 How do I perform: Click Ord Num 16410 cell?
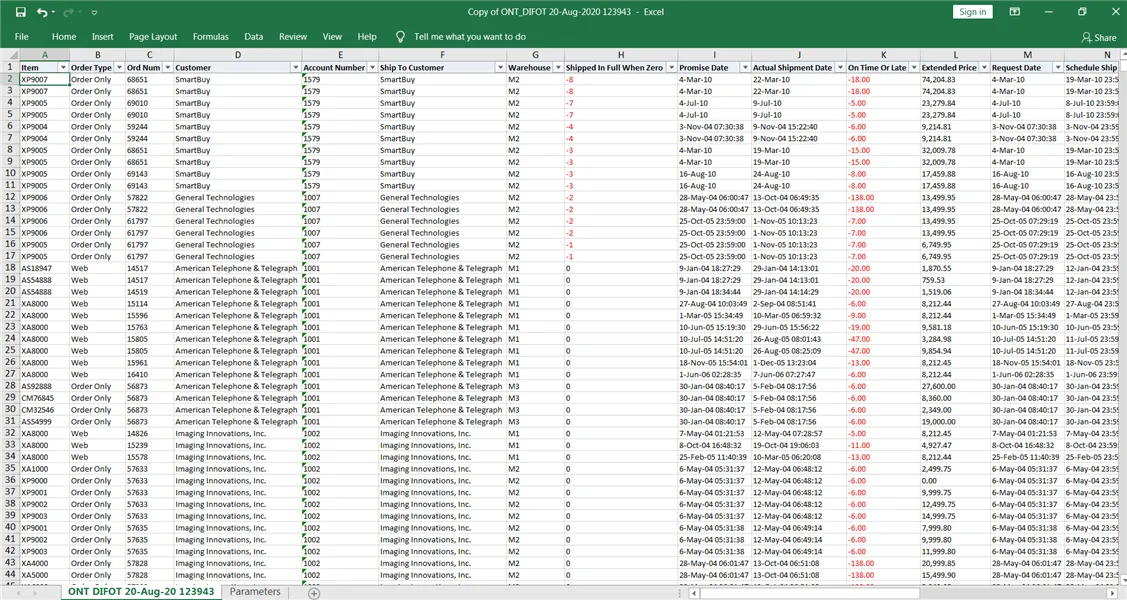(x=150, y=374)
